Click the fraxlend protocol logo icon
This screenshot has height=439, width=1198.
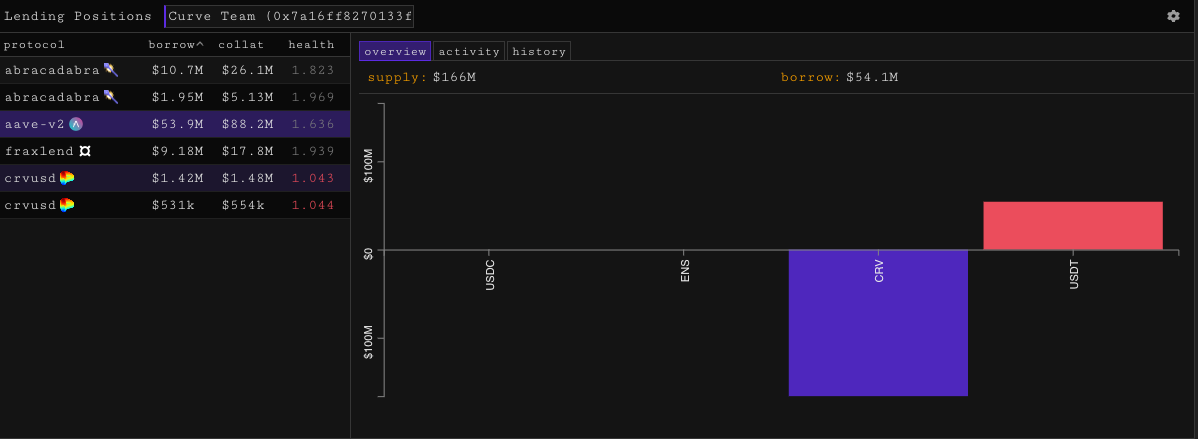pyautogui.click(x=86, y=151)
